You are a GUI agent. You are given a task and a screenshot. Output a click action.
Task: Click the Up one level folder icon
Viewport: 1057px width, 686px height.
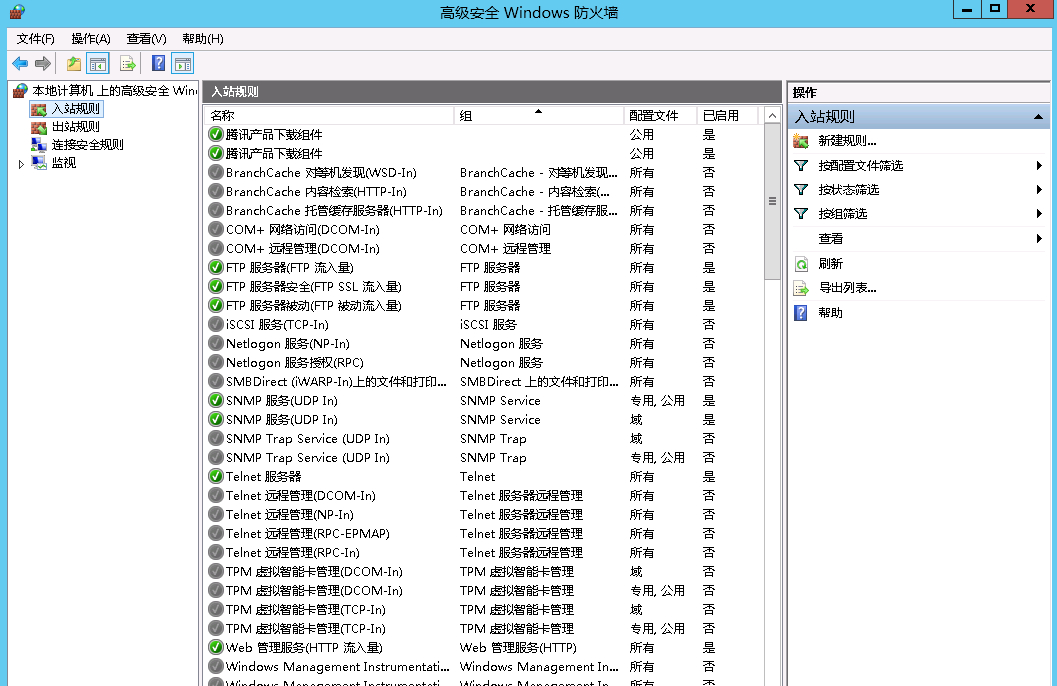(x=73, y=64)
